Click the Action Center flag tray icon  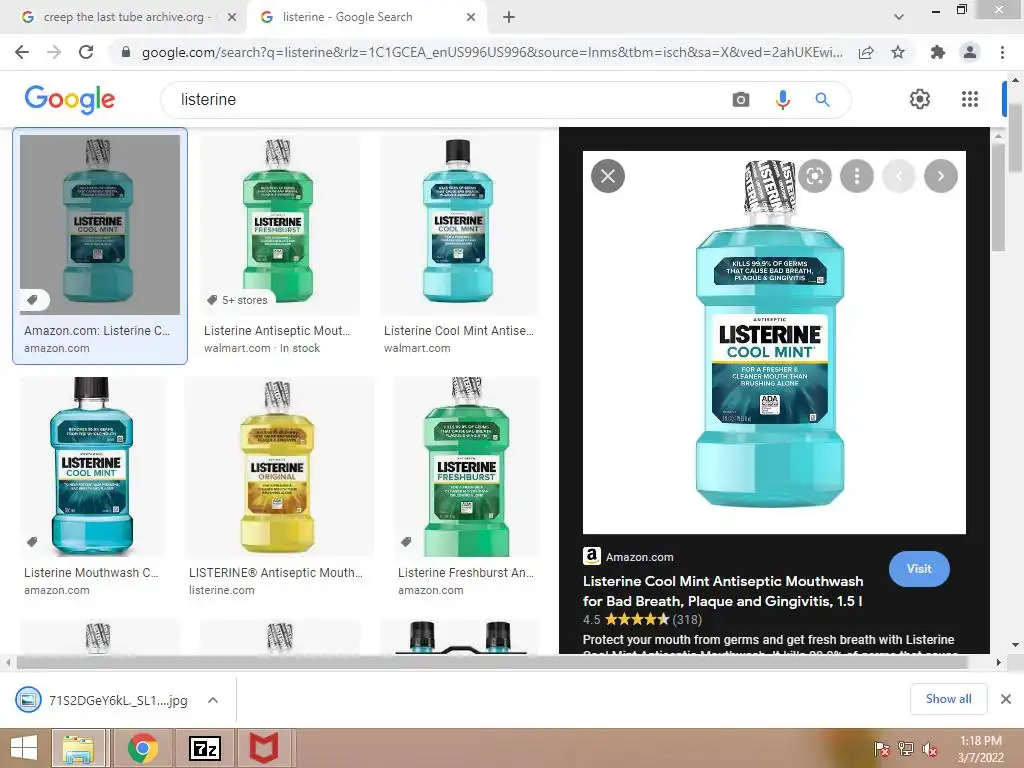(x=881, y=749)
